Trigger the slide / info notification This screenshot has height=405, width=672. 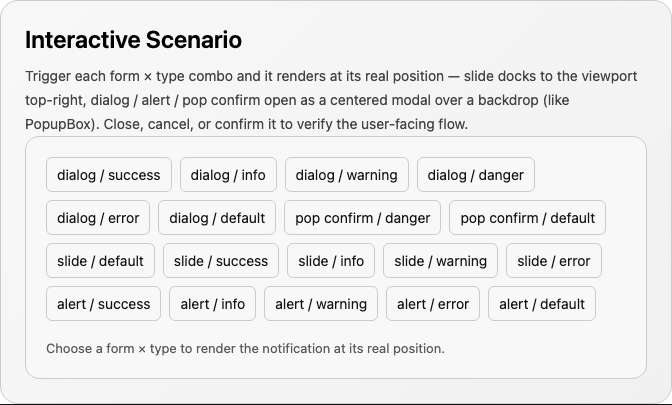[331, 261]
